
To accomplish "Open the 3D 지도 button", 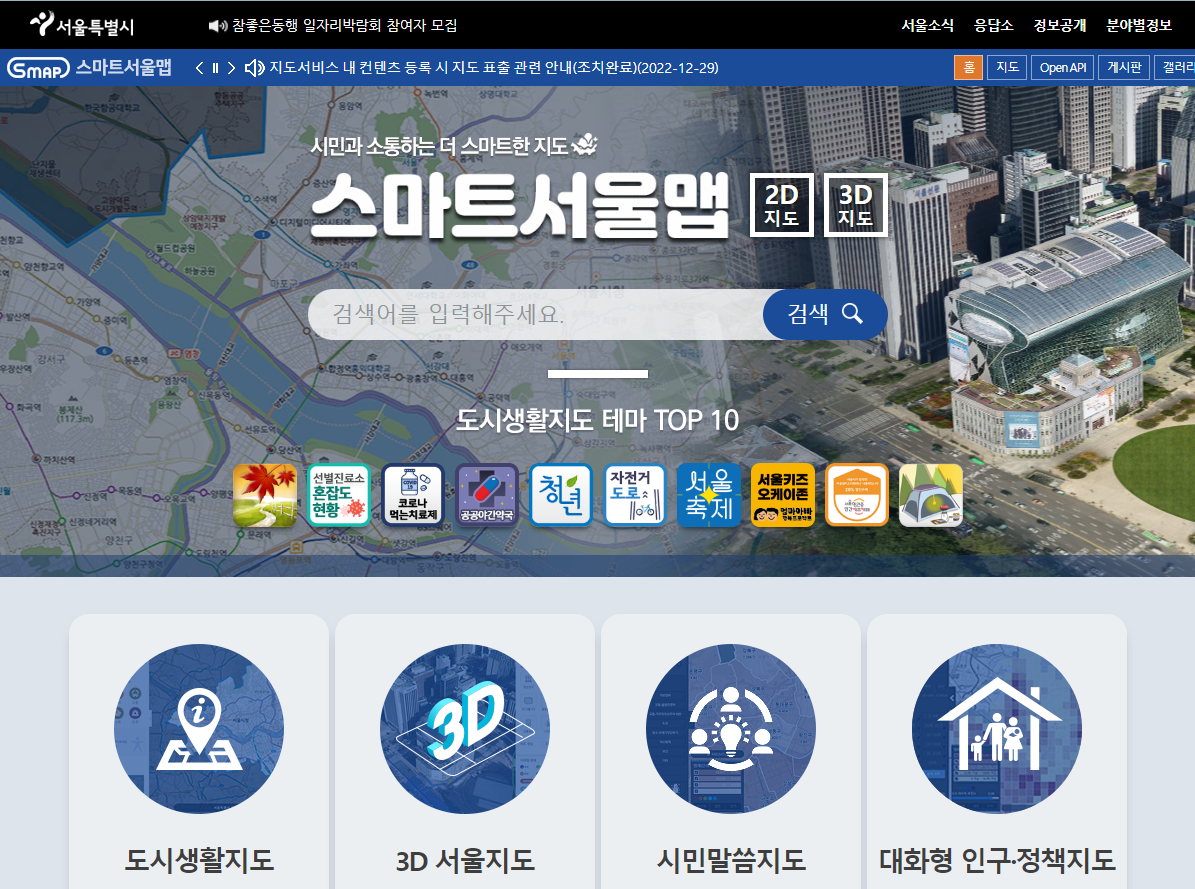I will coord(856,205).
